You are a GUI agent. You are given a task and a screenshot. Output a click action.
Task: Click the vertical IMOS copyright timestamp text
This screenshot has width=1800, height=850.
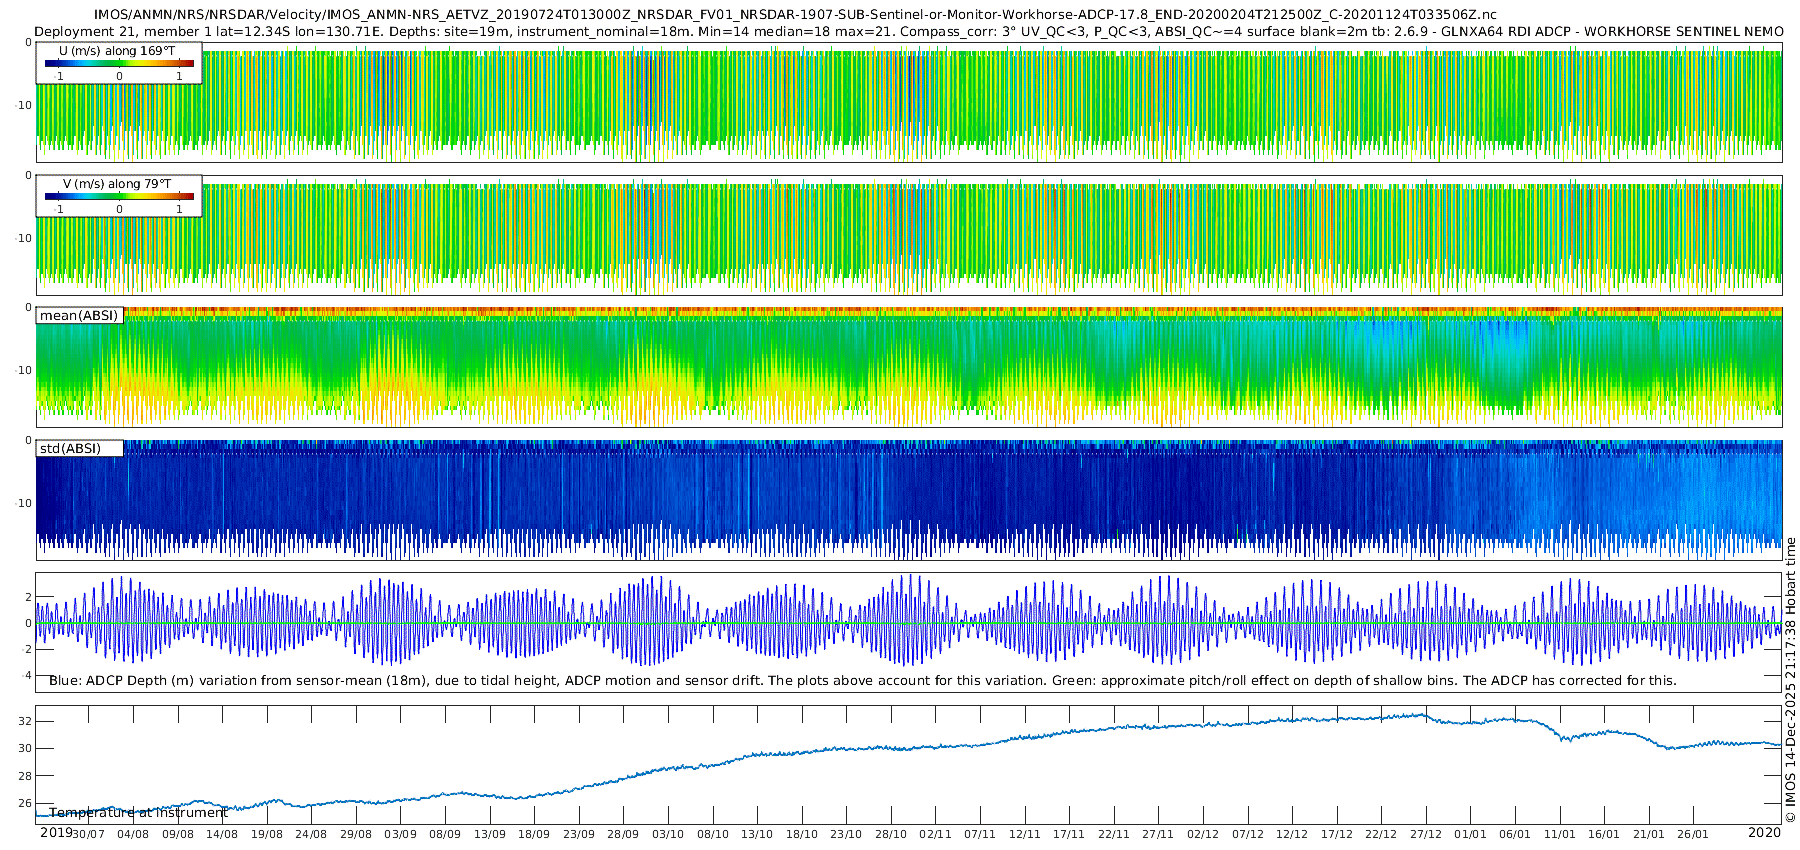1790,680
